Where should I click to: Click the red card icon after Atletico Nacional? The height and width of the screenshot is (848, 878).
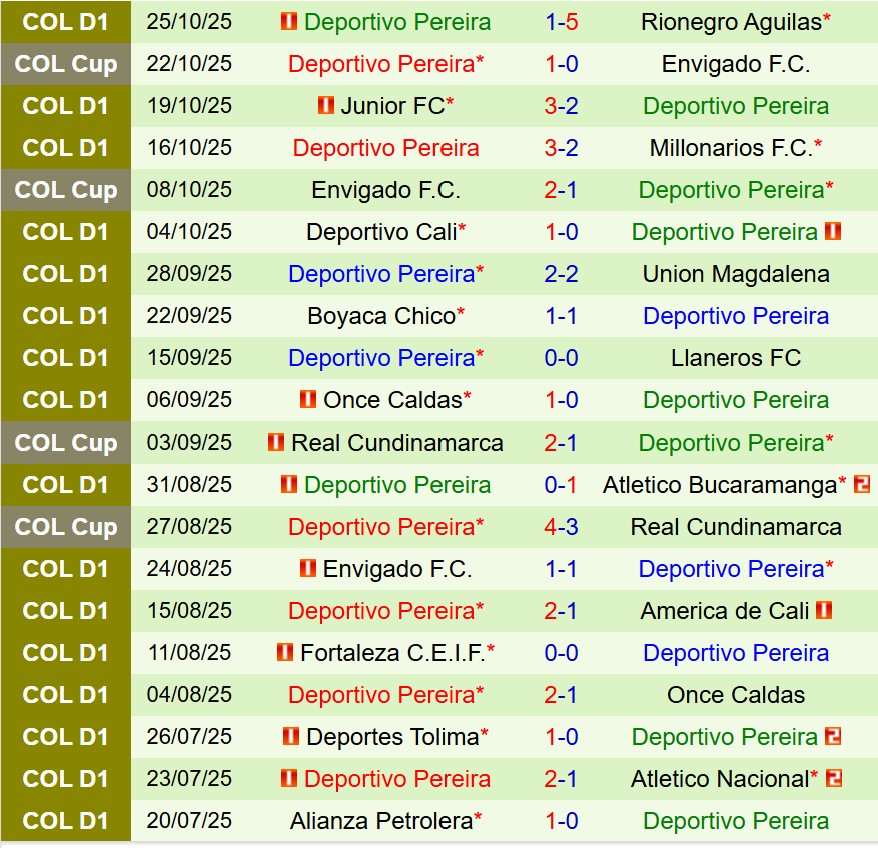click(x=834, y=779)
